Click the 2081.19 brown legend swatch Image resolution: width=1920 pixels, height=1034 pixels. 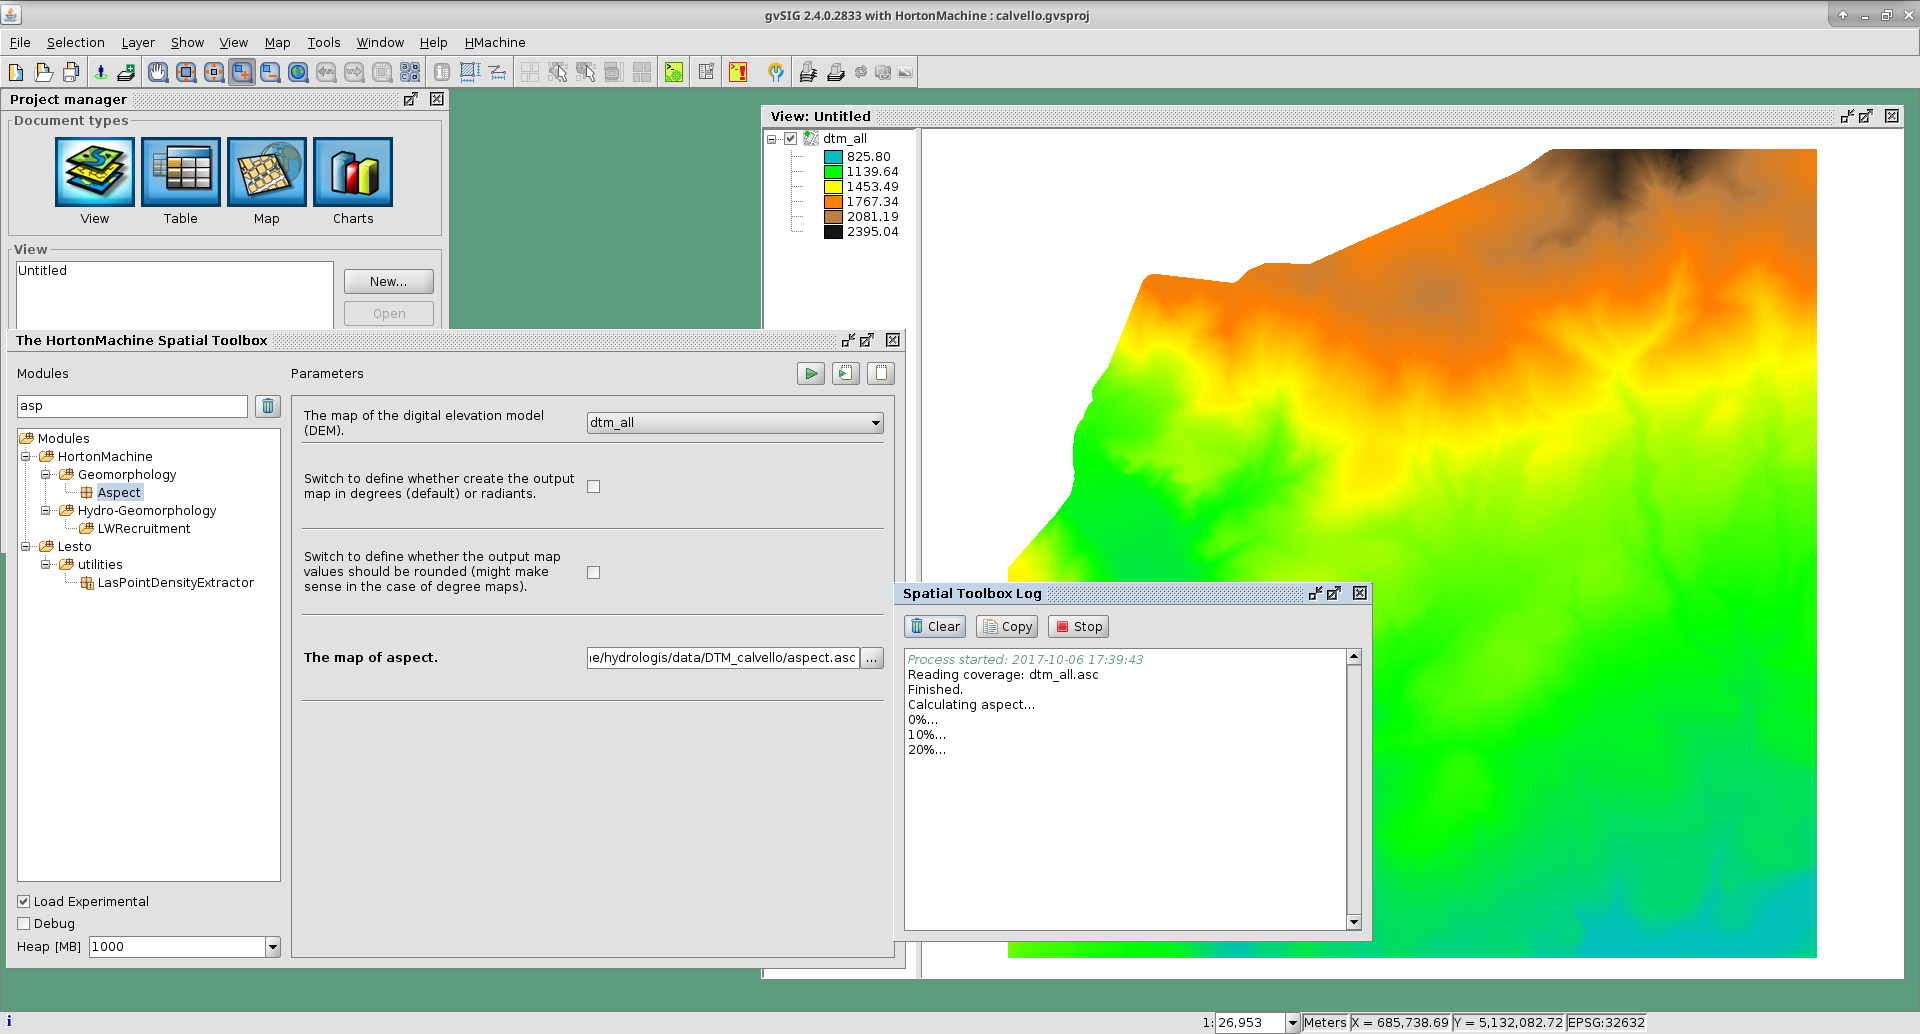pyautogui.click(x=833, y=217)
